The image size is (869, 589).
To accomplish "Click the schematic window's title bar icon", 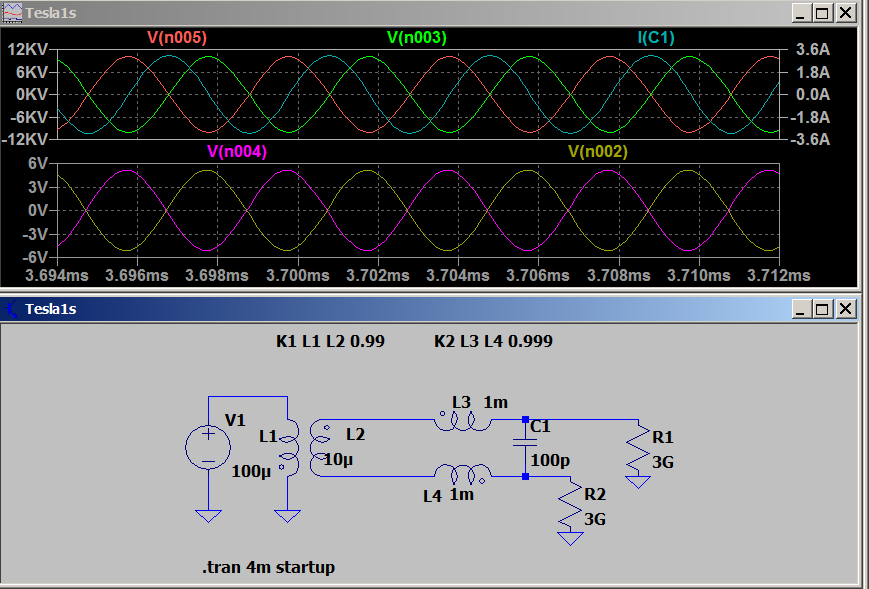I will pos(12,309).
